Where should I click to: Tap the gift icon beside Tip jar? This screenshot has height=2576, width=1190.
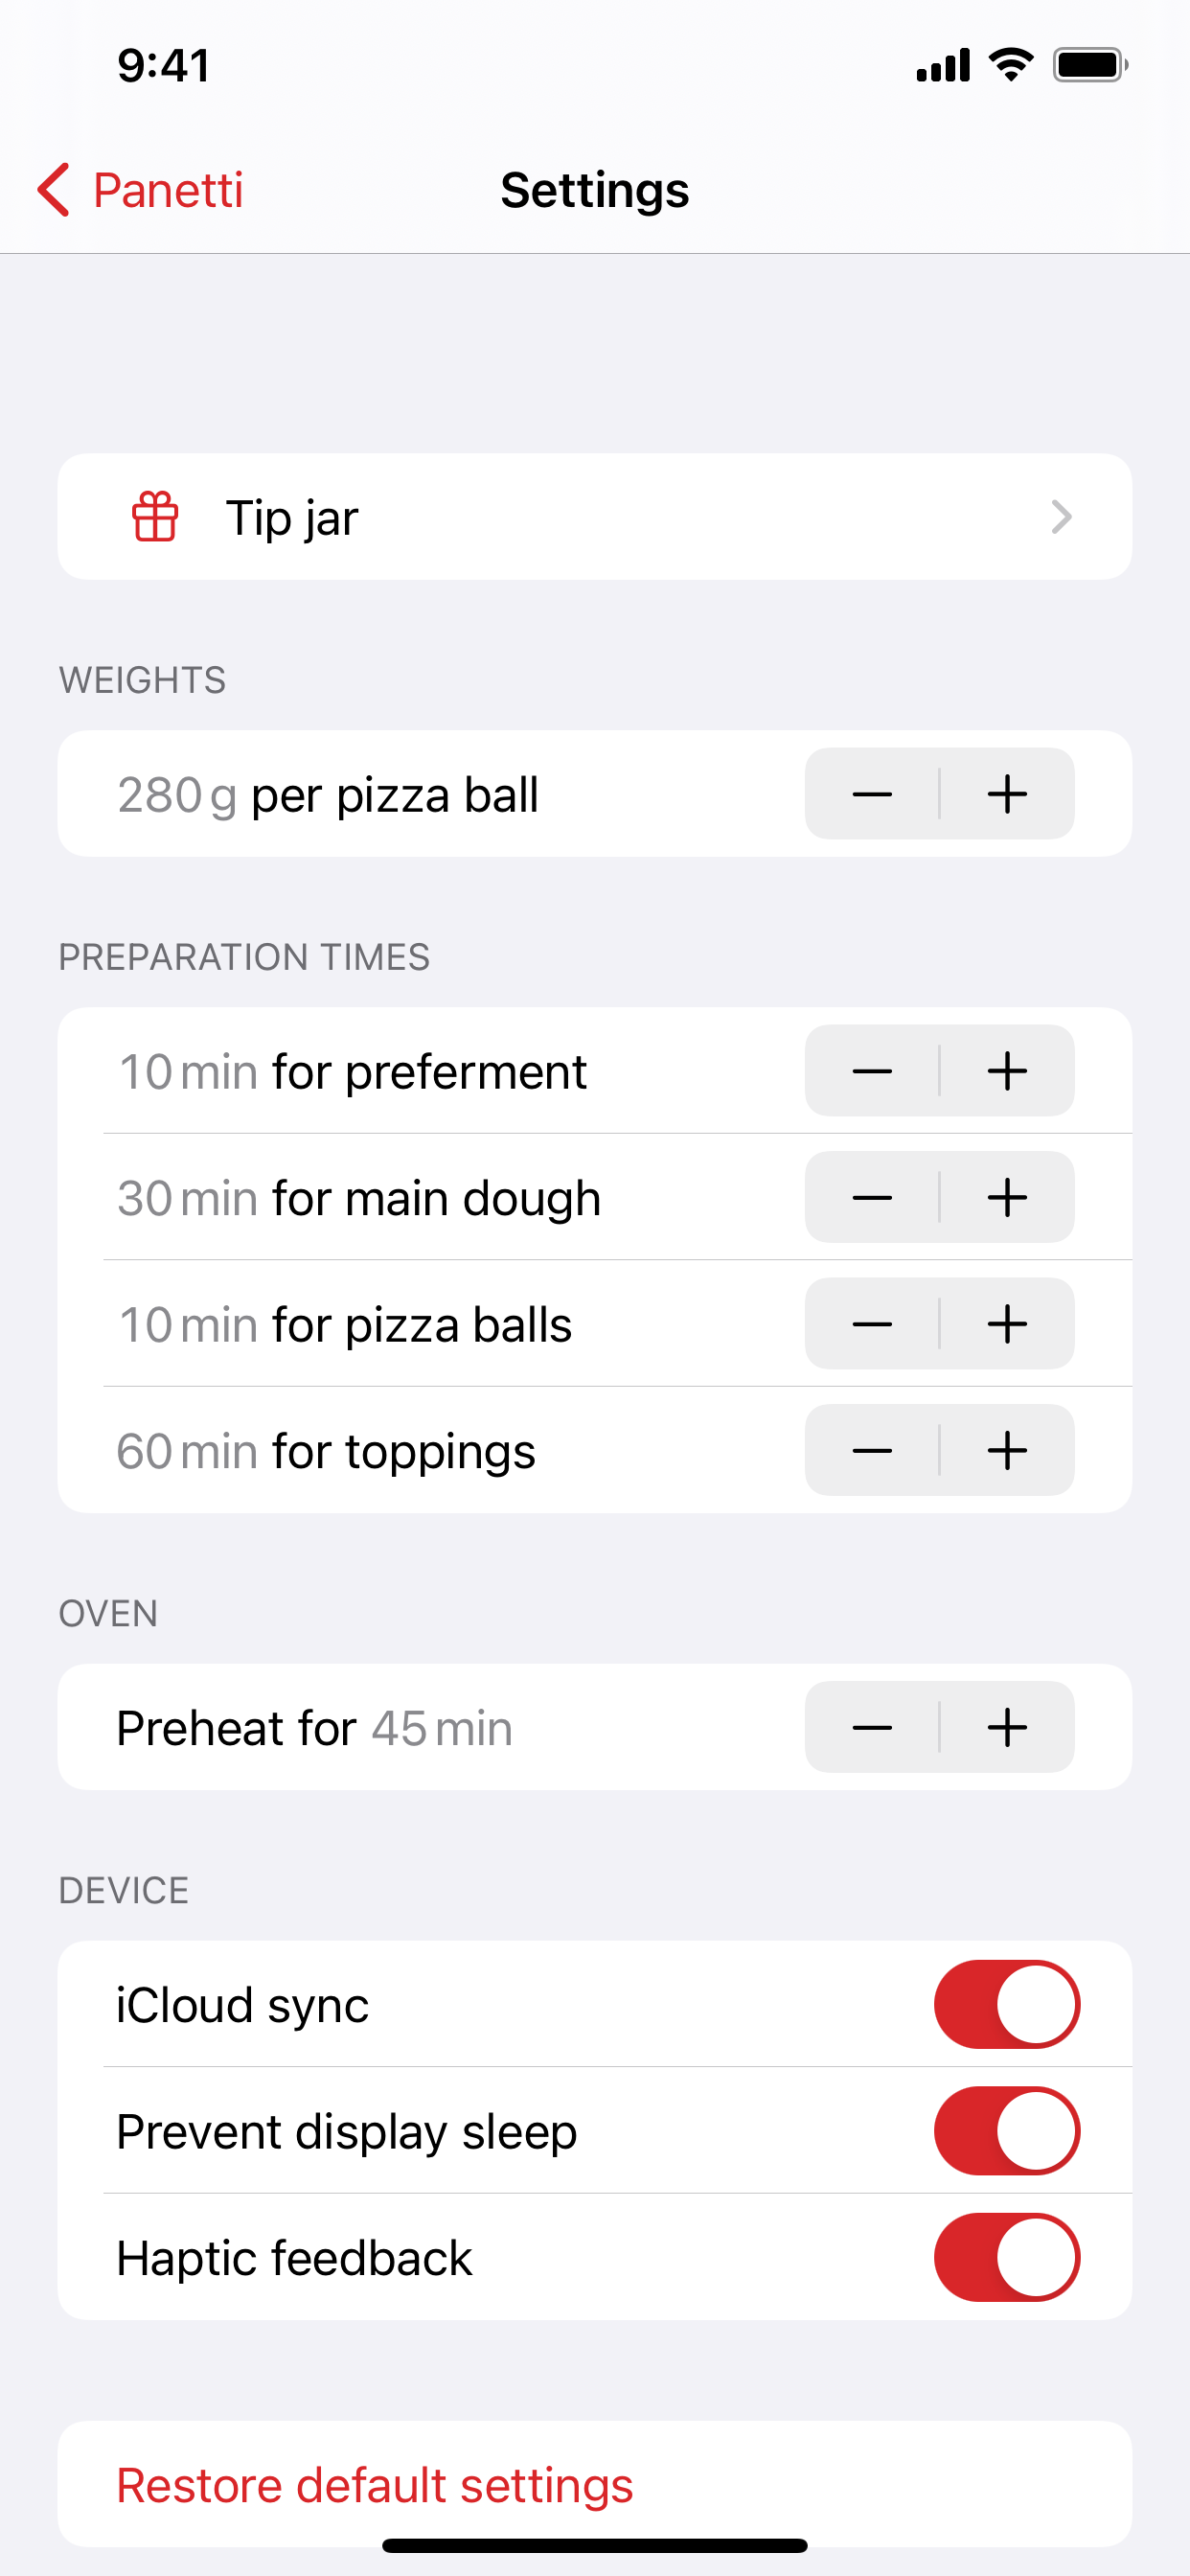click(x=155, y=517)
